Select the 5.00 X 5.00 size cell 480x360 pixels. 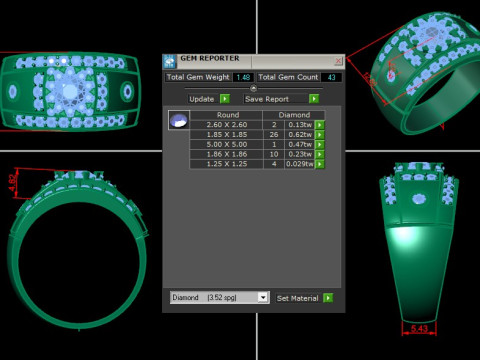[x=226, y=144]
